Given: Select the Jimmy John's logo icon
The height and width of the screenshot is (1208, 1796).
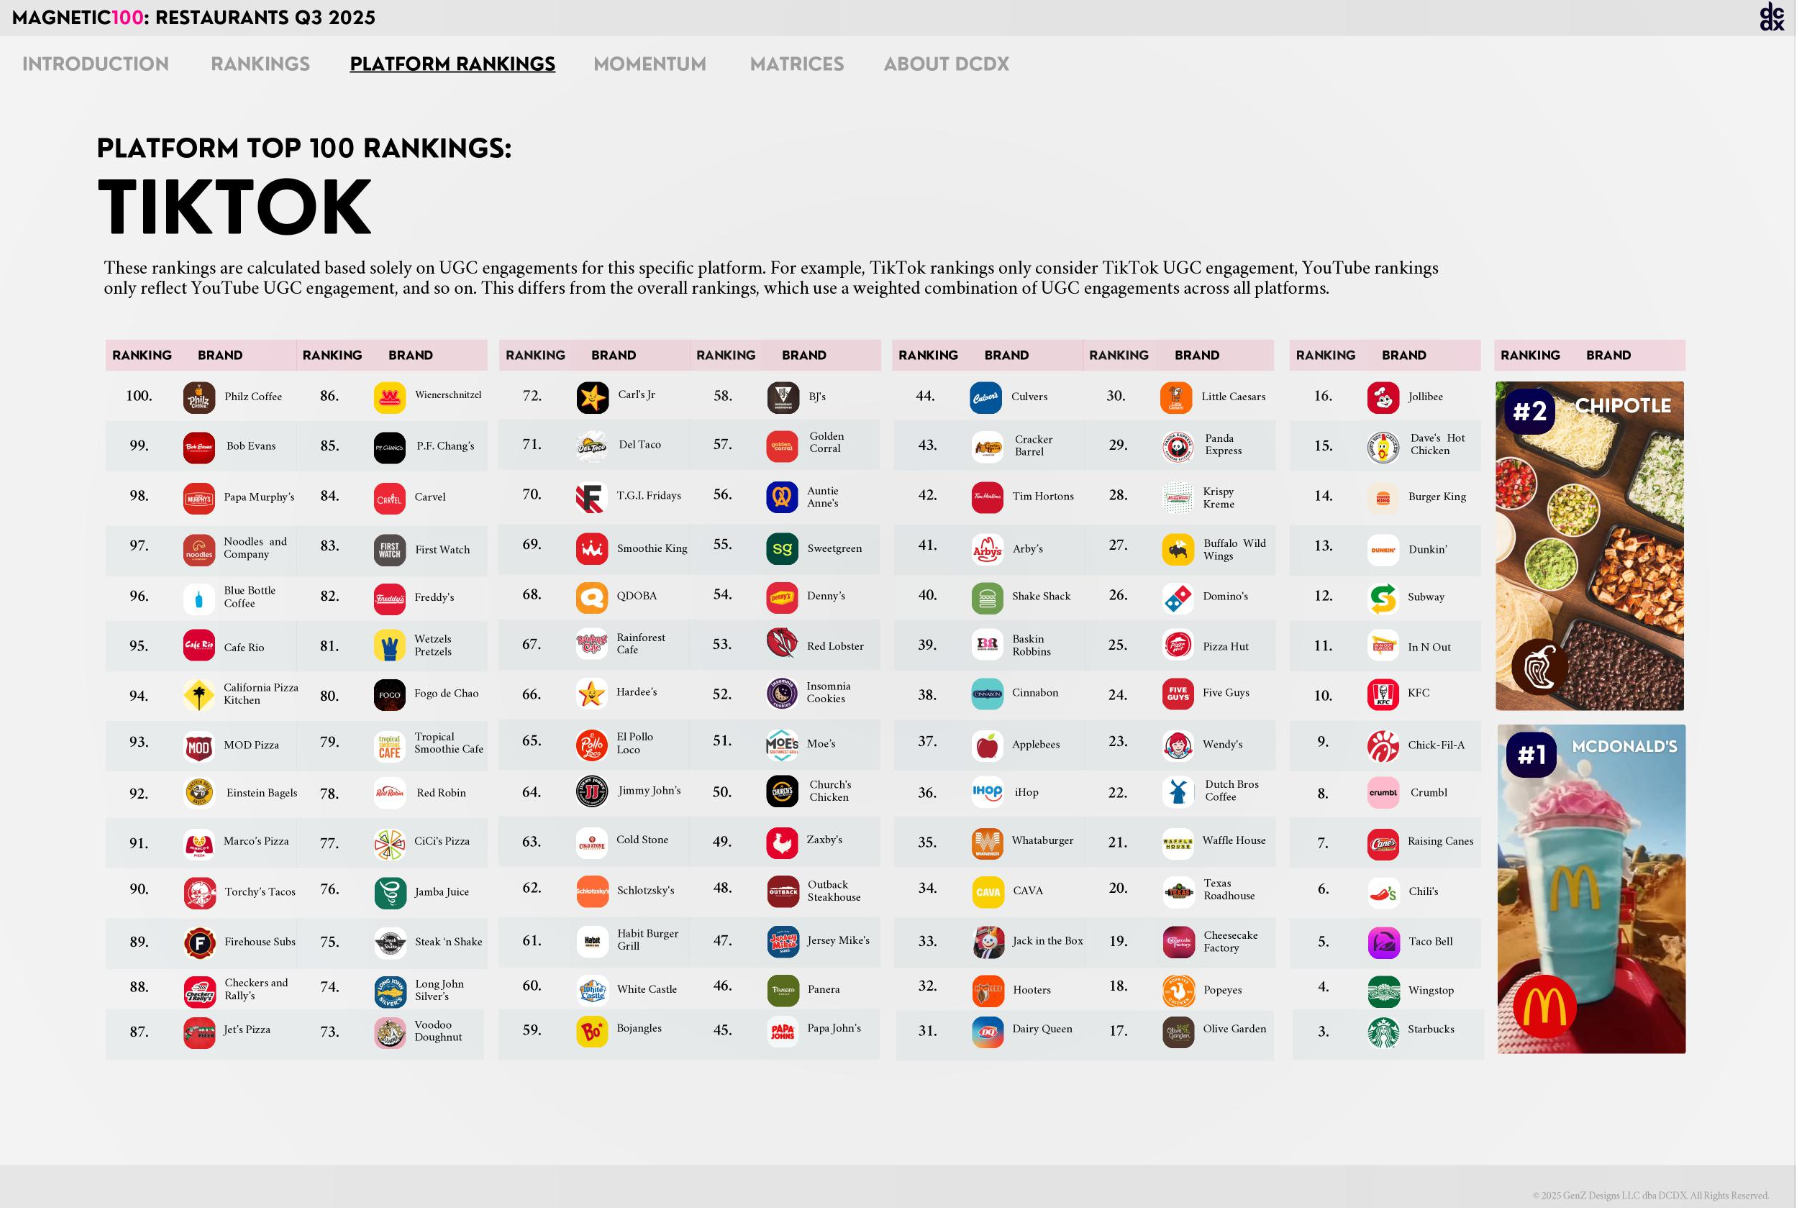Looking at the screenshot, I should [592, 792].
